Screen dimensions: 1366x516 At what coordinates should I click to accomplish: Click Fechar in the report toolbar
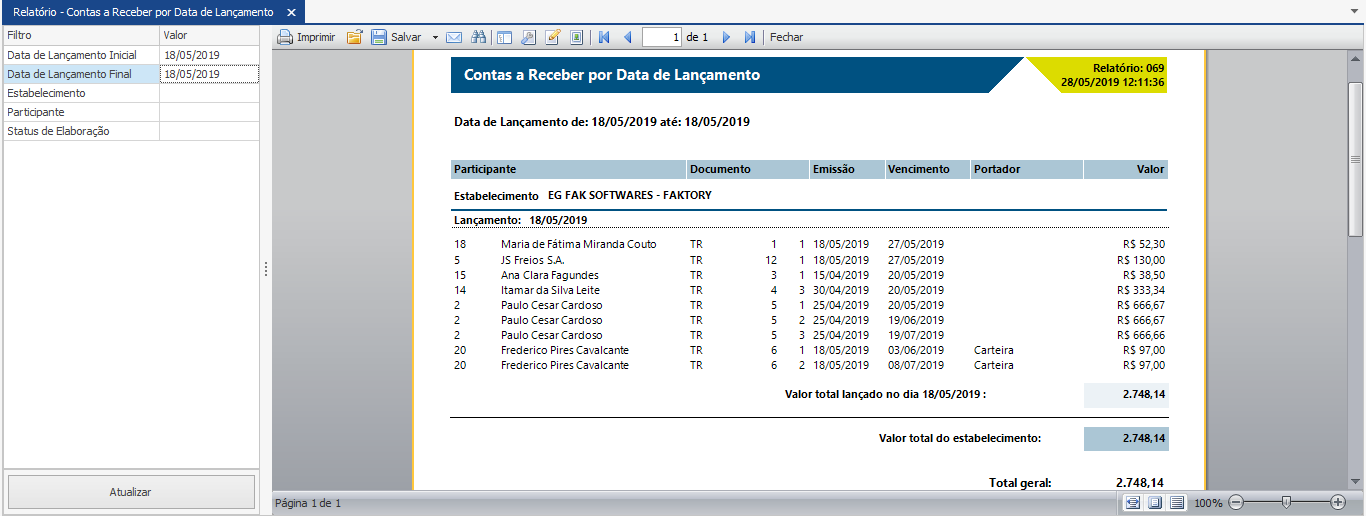point(786,37)
